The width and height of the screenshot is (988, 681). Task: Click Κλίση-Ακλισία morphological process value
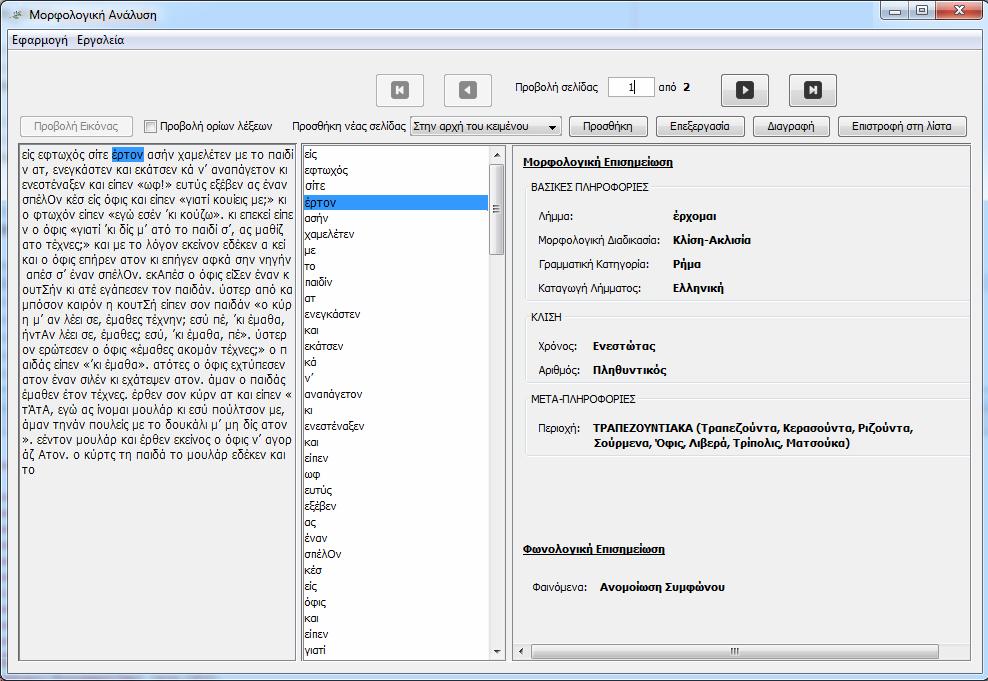click(x=712, y=240)
